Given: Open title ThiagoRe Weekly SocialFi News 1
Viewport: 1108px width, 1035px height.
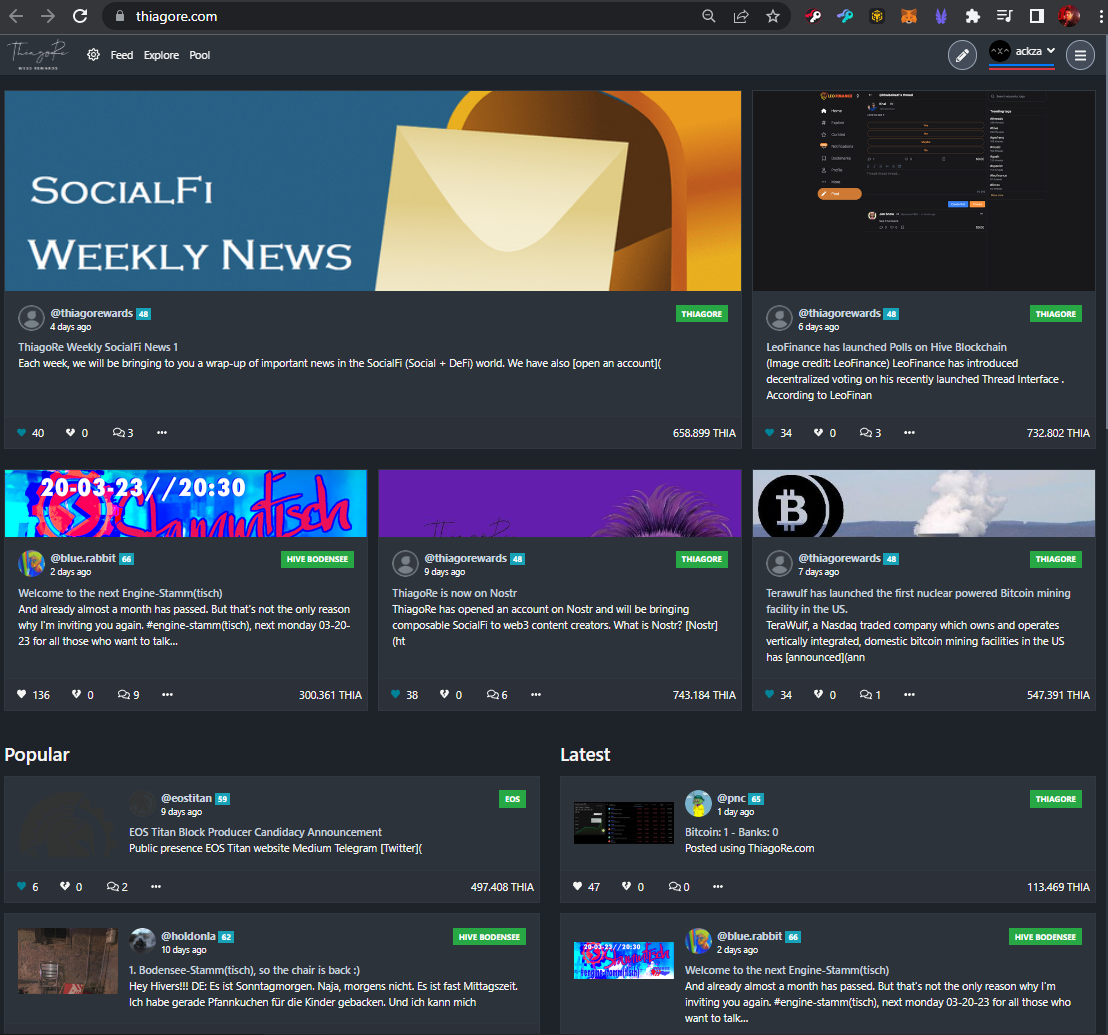Looking at the screenshot, I should point(98,347).
